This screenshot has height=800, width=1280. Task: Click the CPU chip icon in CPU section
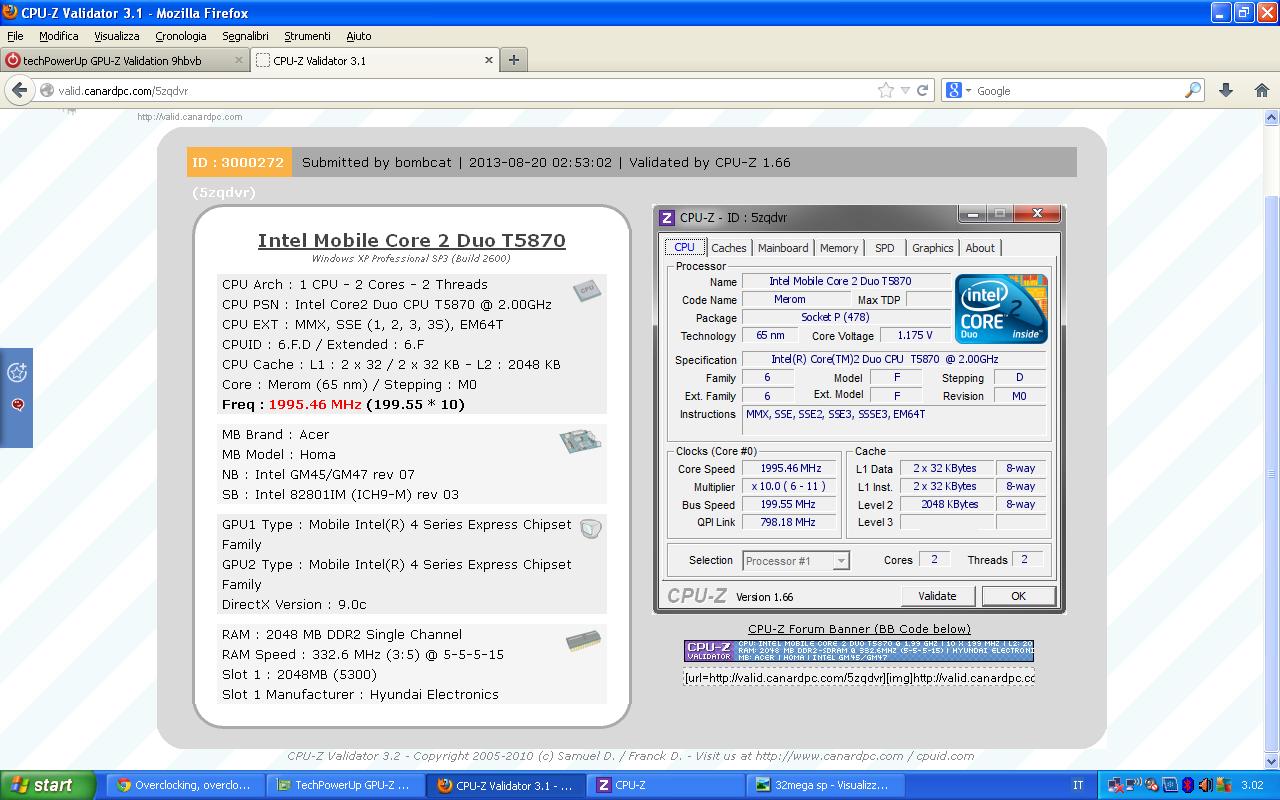click(x=587, y=291)
